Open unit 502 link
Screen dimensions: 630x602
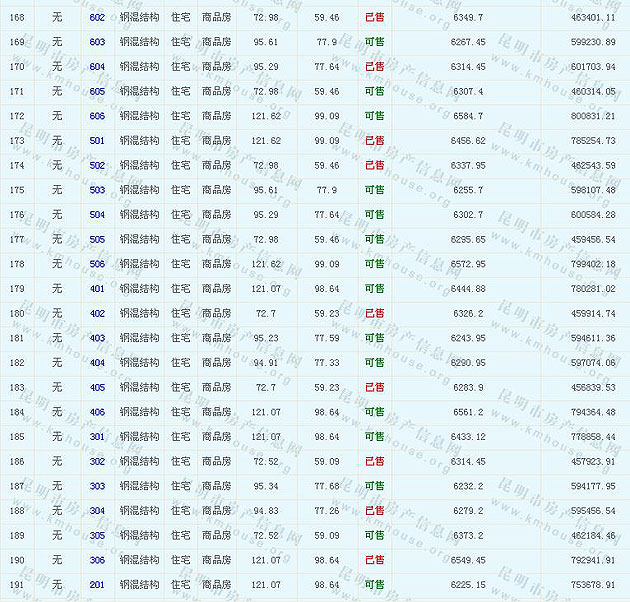(97, 165)
